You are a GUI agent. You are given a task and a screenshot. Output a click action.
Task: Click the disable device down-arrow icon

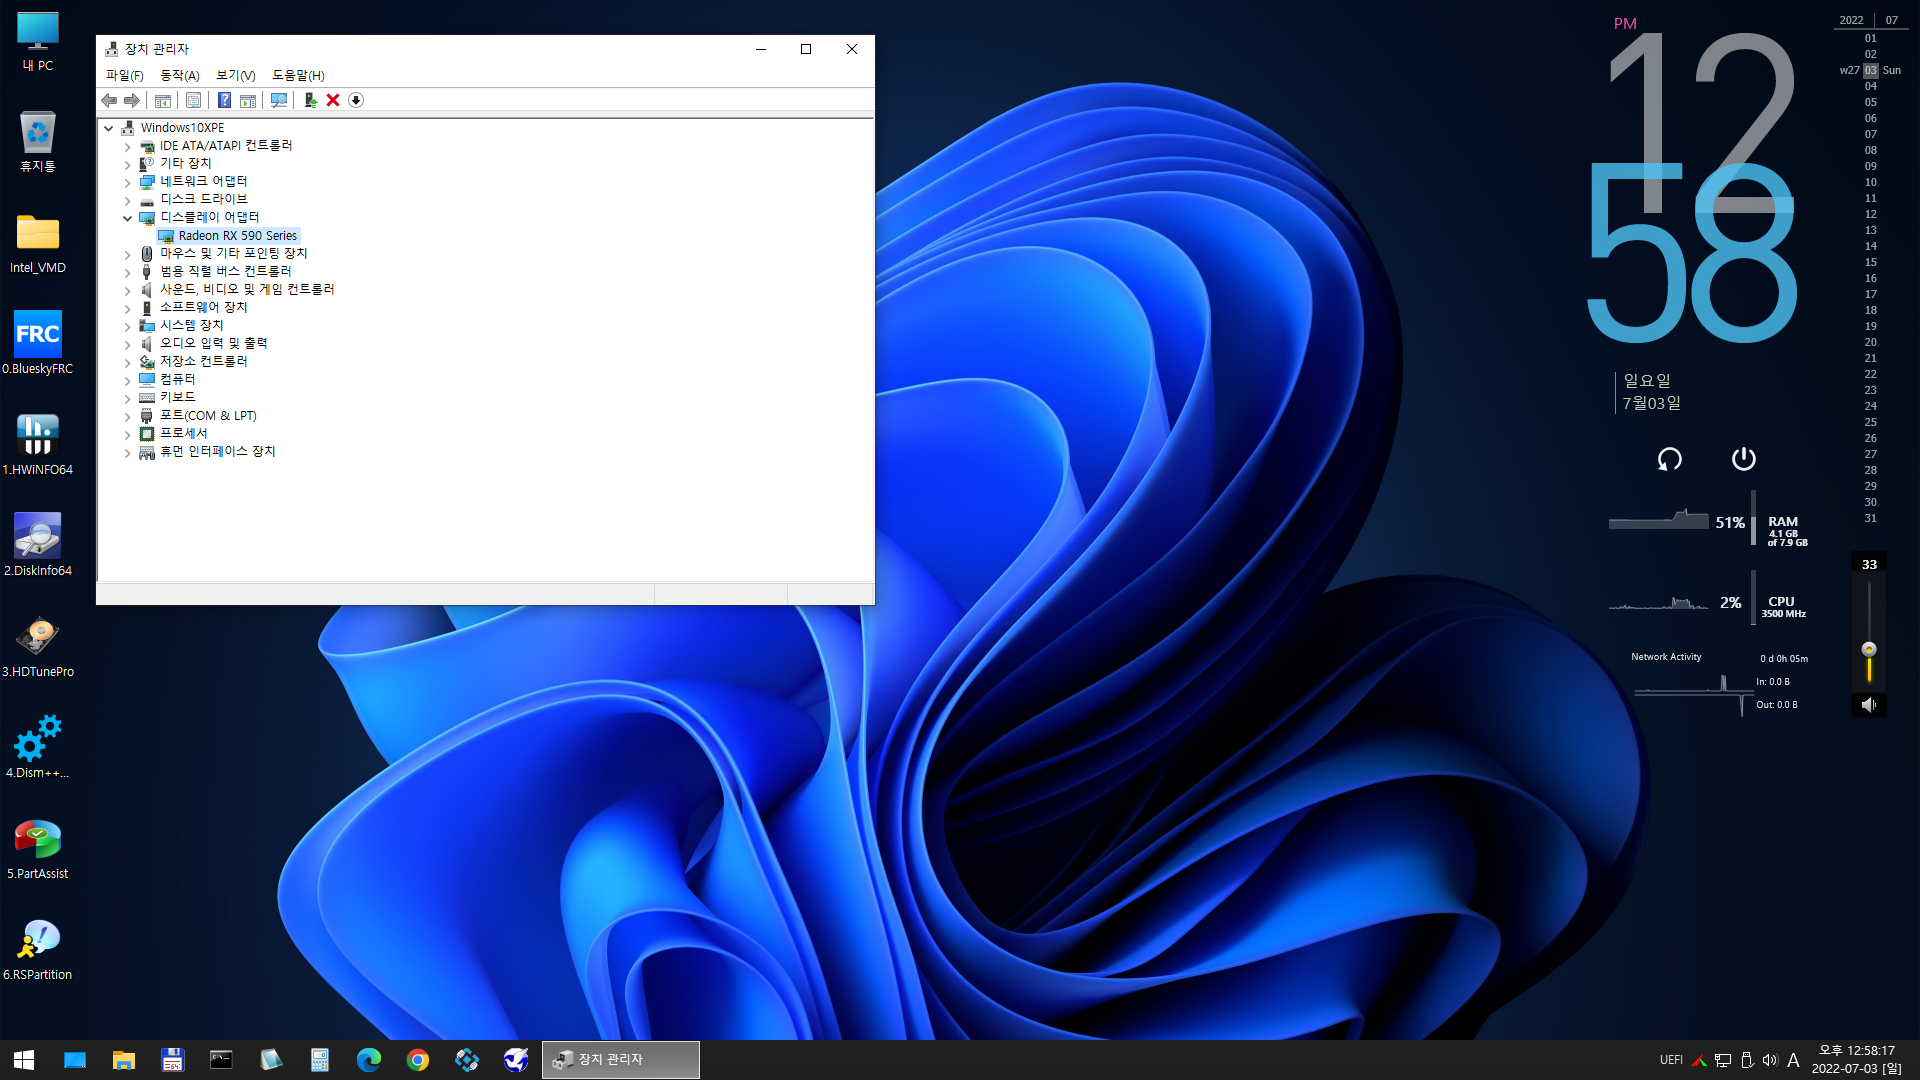[x=356, y=100]
